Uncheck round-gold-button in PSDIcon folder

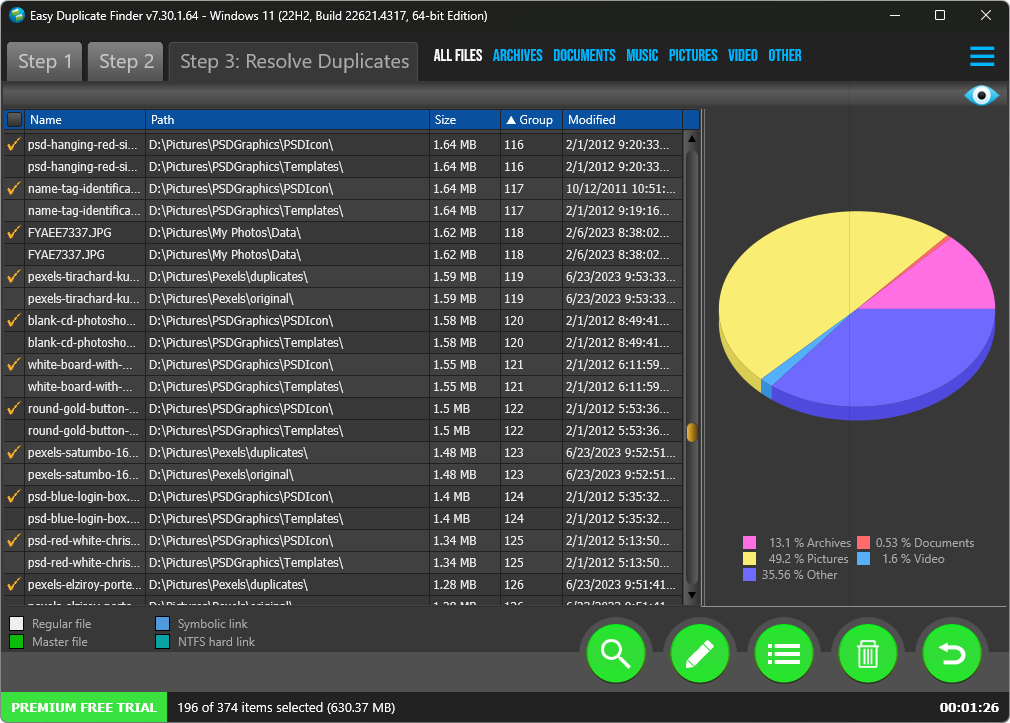[x=14, y=409]
